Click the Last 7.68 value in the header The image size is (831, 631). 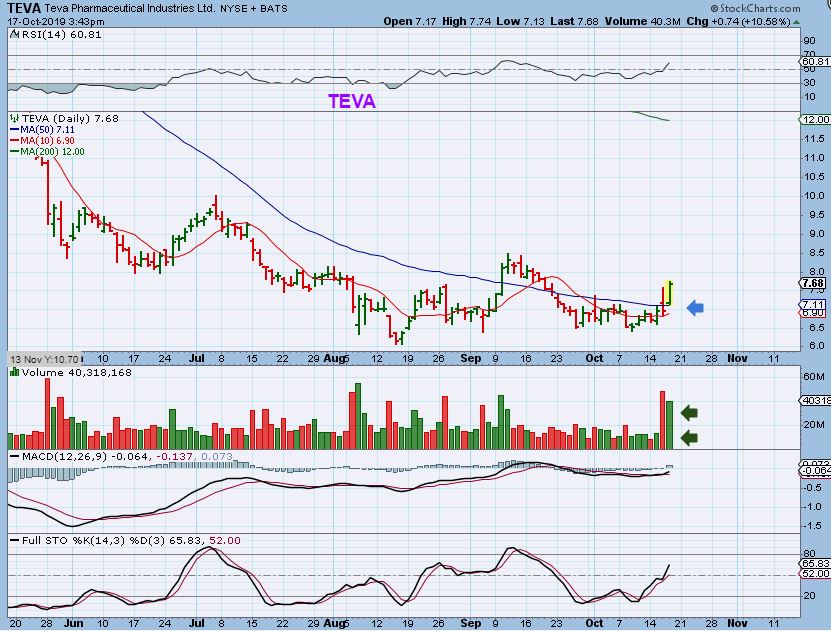point(574,22)
